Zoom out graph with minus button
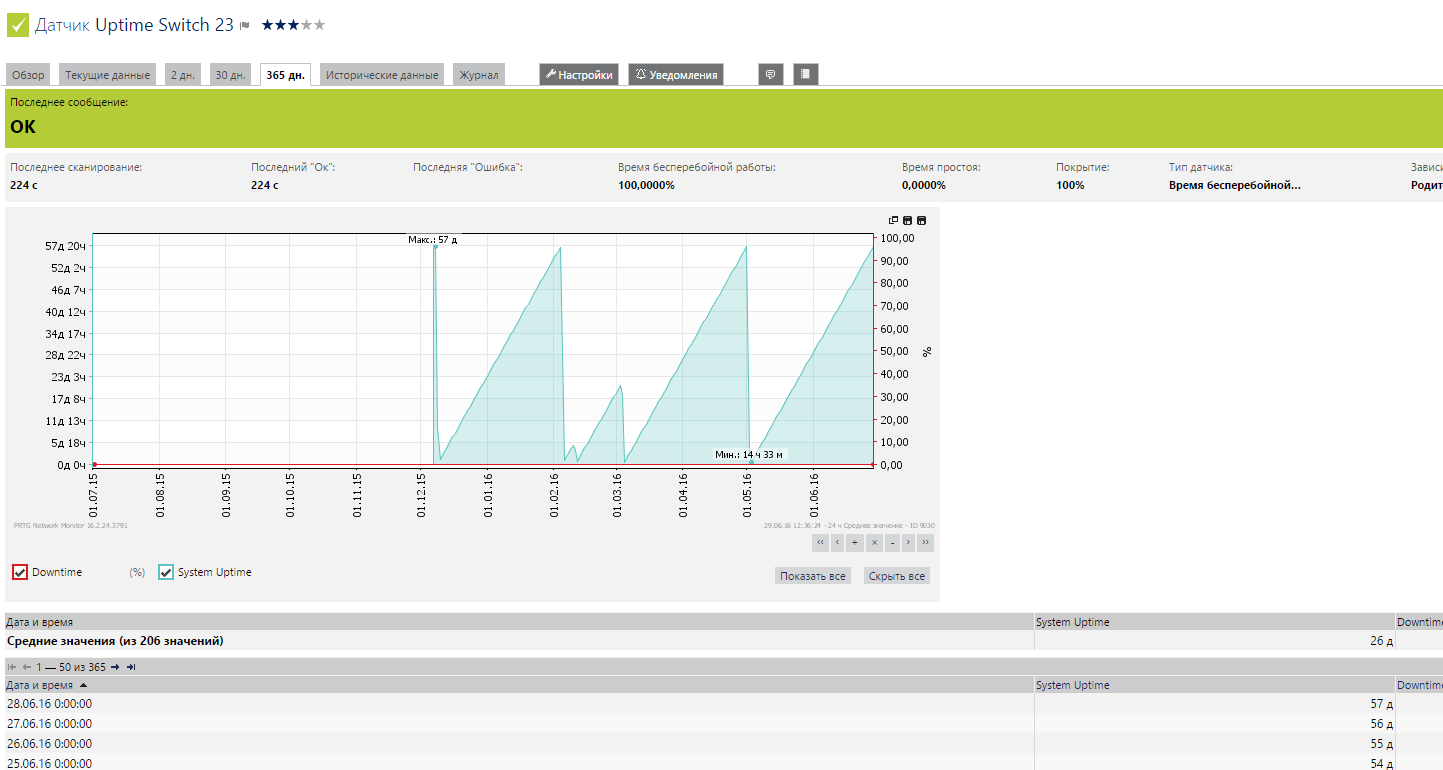The height and width of the screenshot is (770, 1443). coord(891,543)
